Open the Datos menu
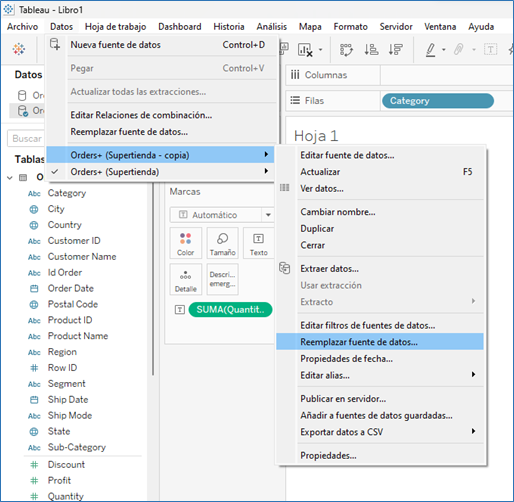 [61, 27]
